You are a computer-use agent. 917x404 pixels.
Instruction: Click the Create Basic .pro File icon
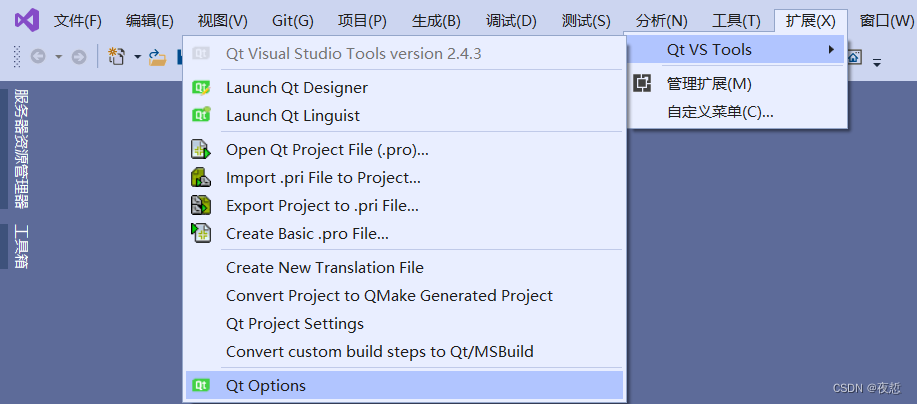pos(201,234)
